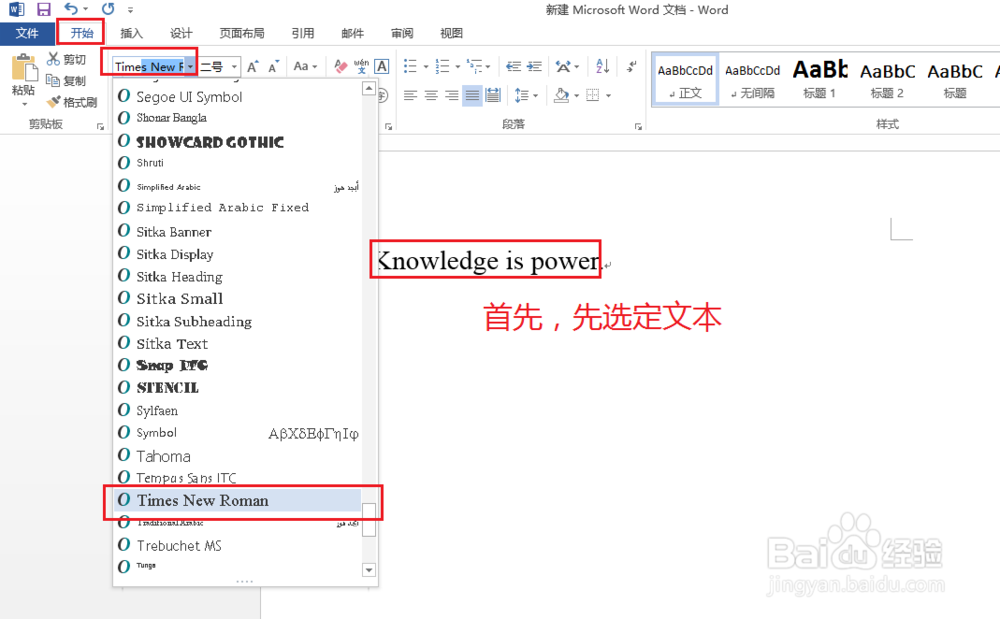Viewport: 1000px width, 619px height.
Task: Switch to the Design (设计) tab
Action: pyautogui.click(x=181, y=33)
